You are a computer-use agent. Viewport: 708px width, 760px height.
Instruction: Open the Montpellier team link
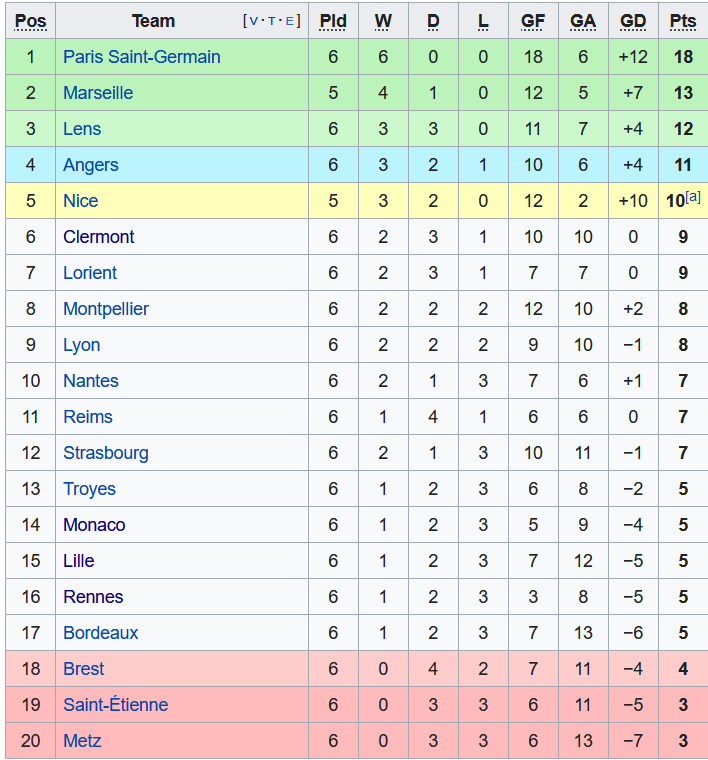106,309
